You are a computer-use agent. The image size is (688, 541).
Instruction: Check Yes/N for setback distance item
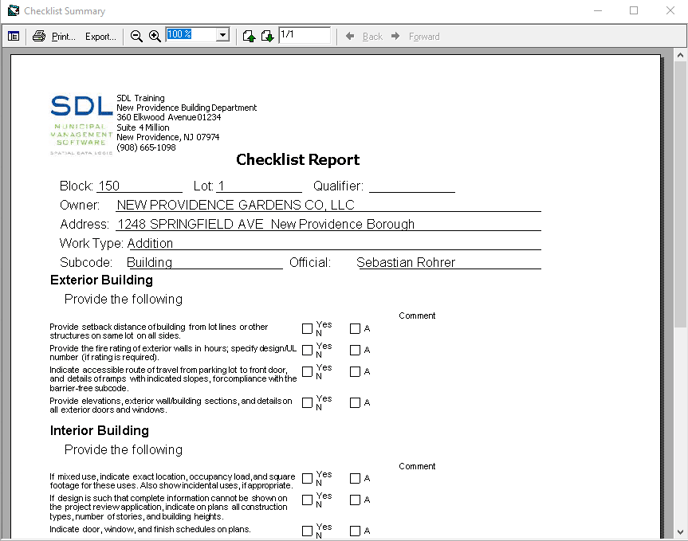[307, 329]
